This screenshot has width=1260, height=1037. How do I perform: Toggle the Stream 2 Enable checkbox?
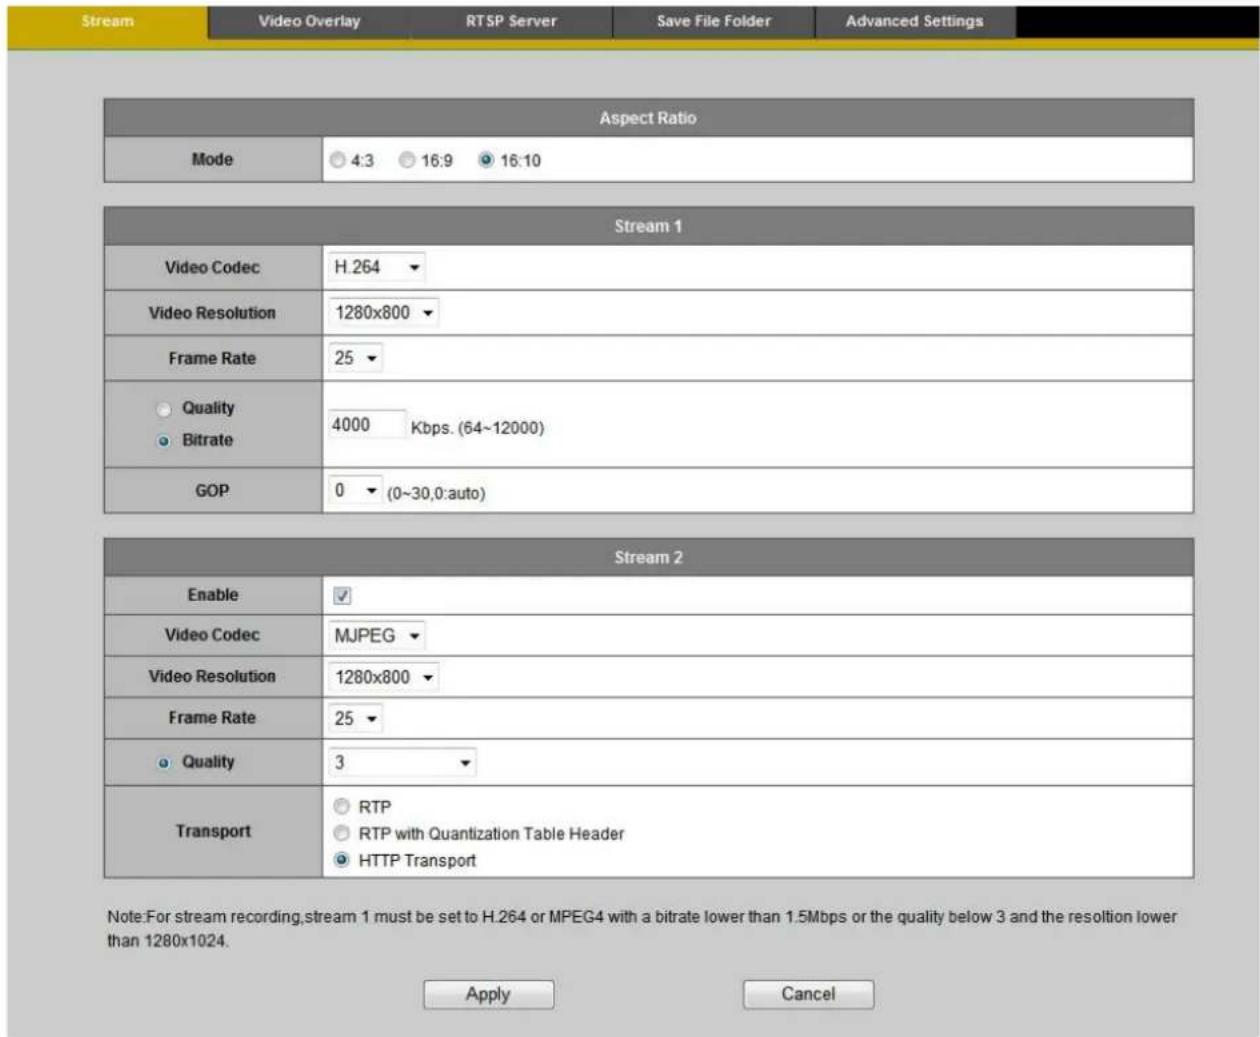342,596
